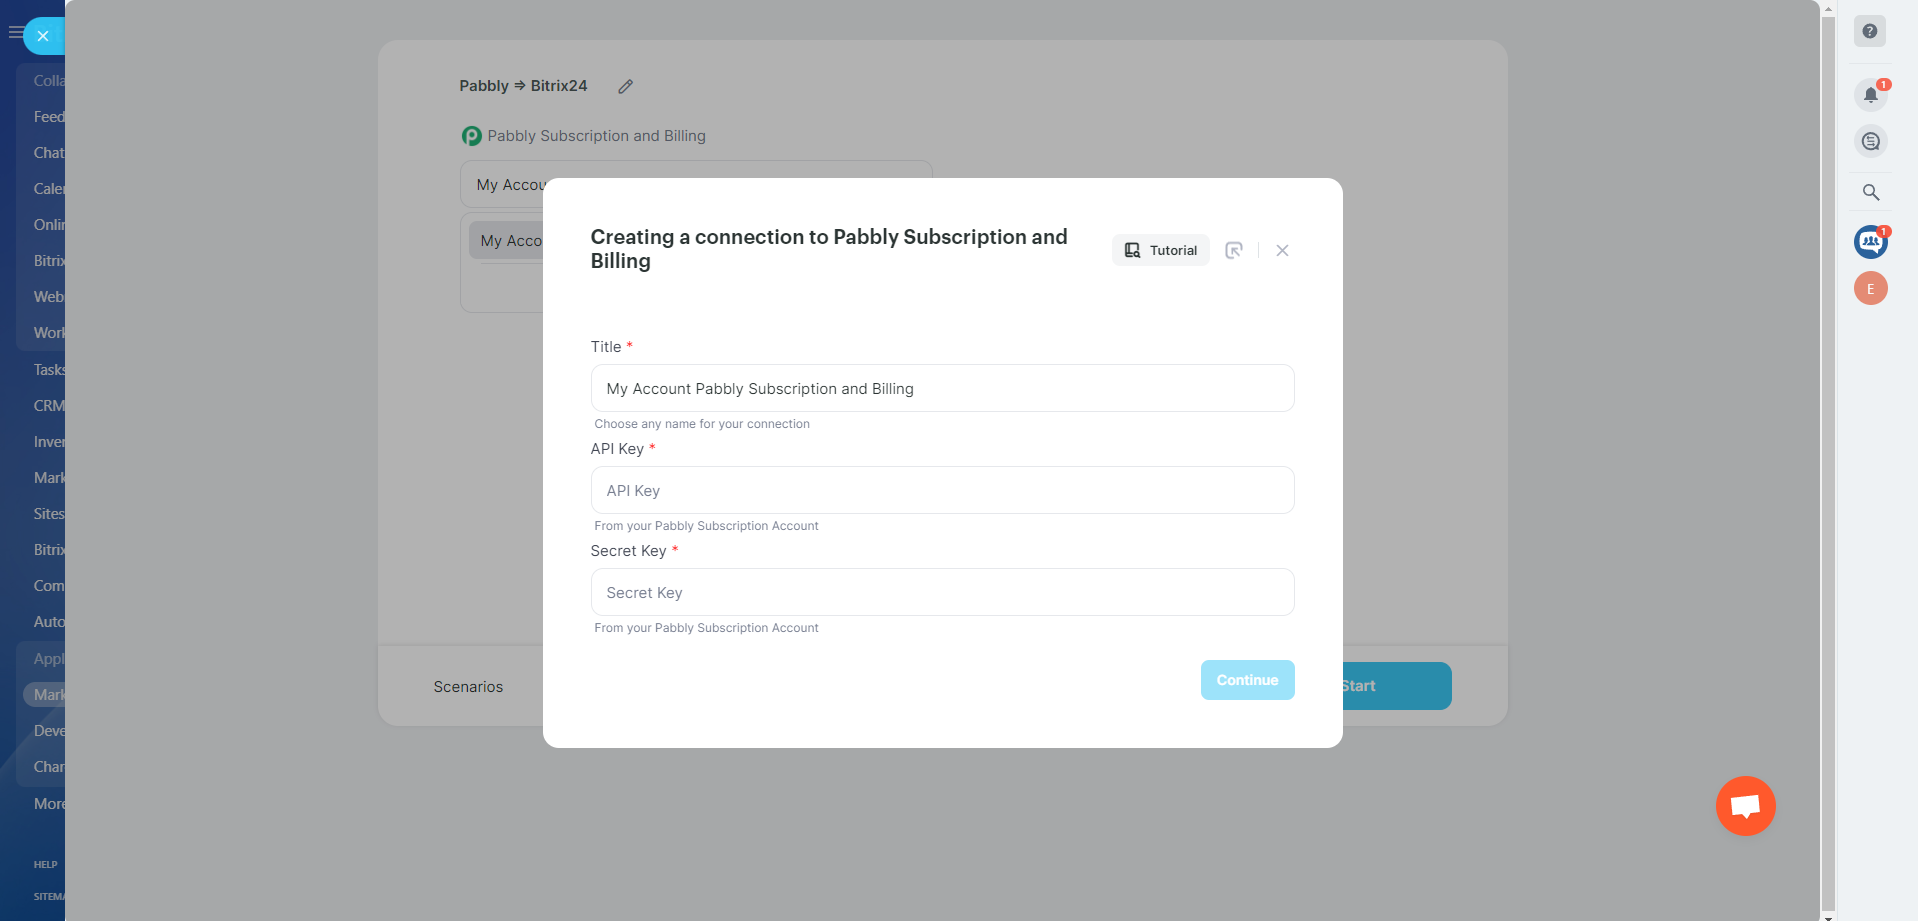The image size is (1918, 921).
Task: Select Tasks in the left sidebar
Action: click(x=48, y=370)
